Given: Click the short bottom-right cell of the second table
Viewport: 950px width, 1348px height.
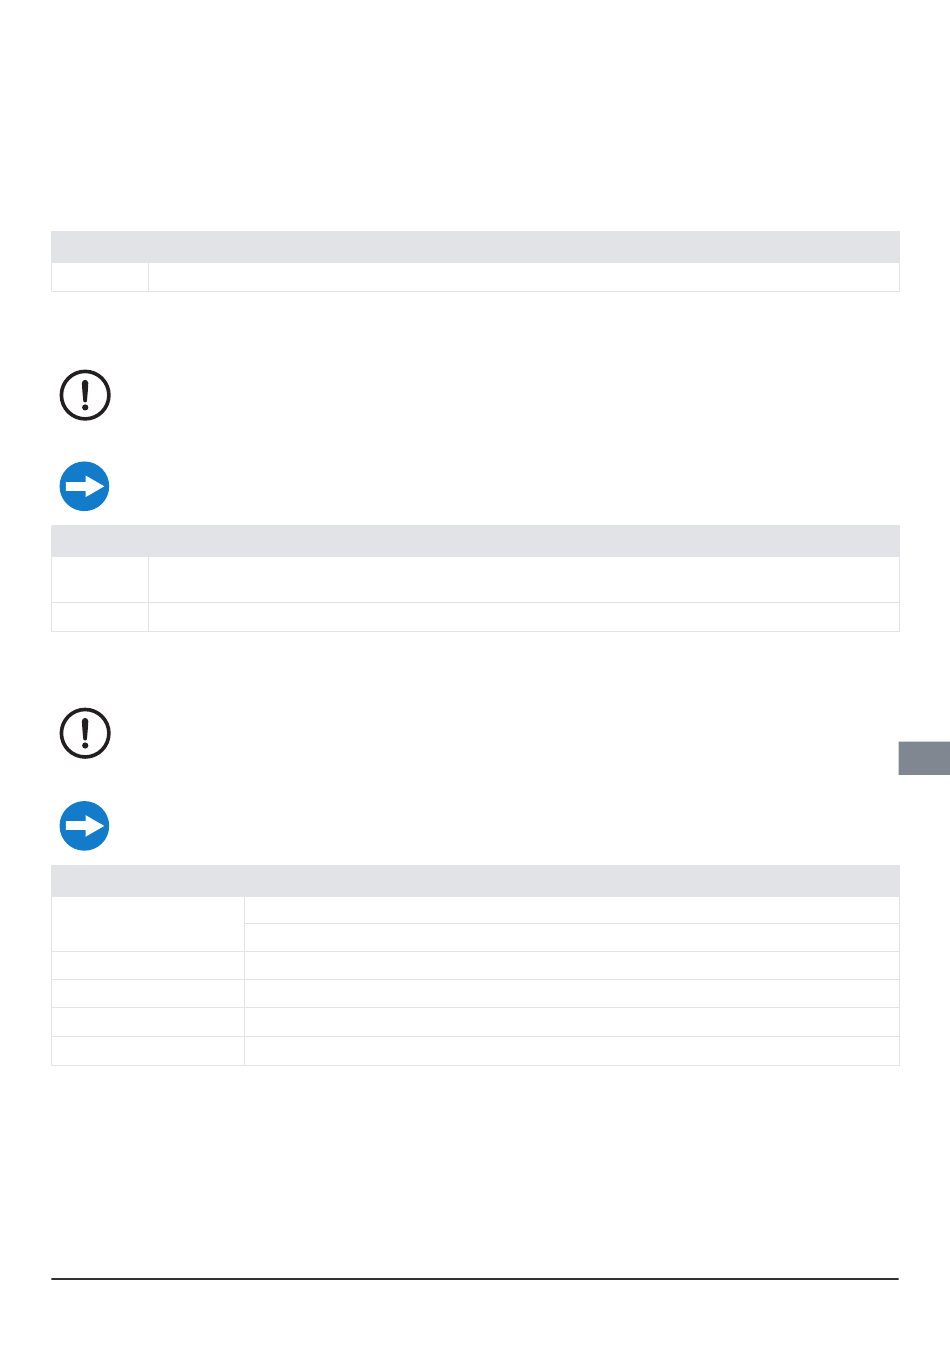Looking at the screenshot, I should point(524,617).
